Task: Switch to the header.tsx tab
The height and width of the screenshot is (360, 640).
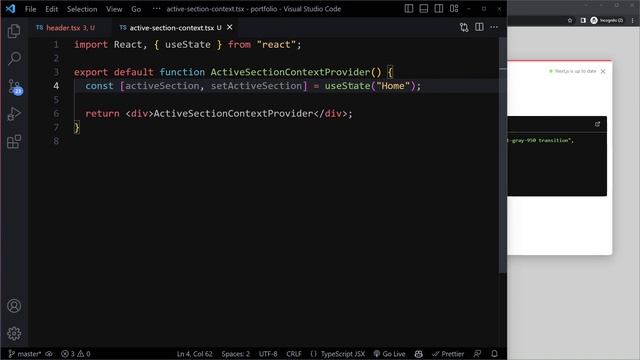Action: [65, 28]
